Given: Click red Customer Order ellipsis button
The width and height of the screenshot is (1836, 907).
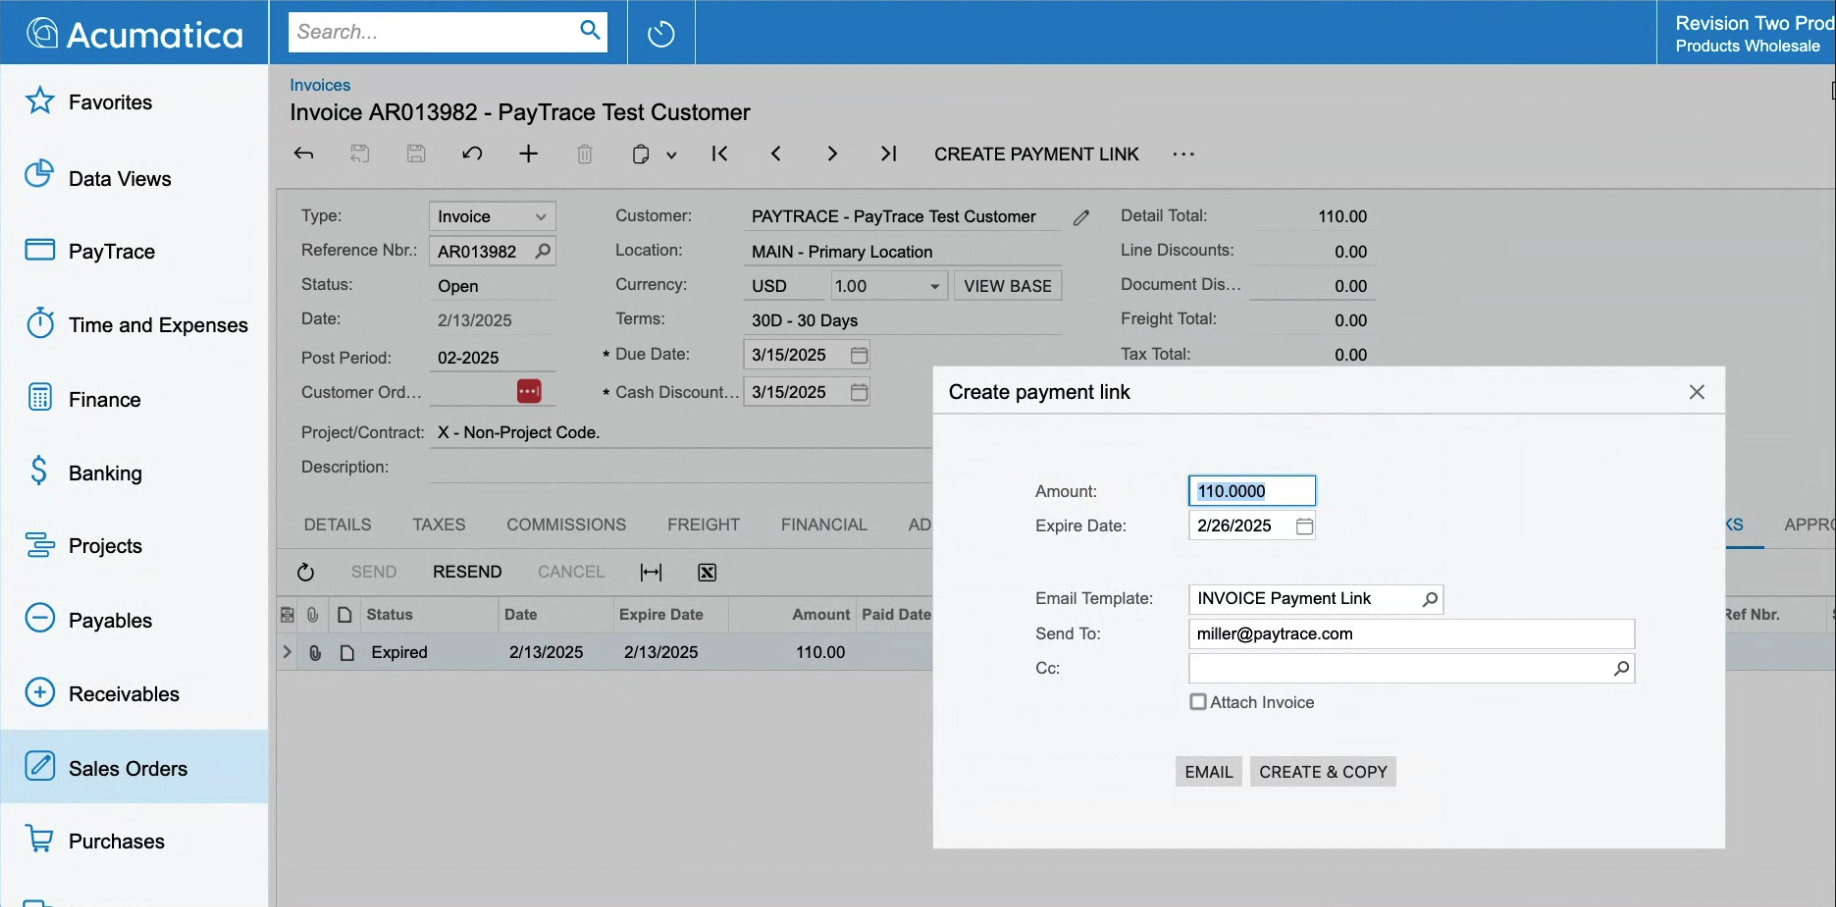Looking at the screenshot, I should (529, 391).
